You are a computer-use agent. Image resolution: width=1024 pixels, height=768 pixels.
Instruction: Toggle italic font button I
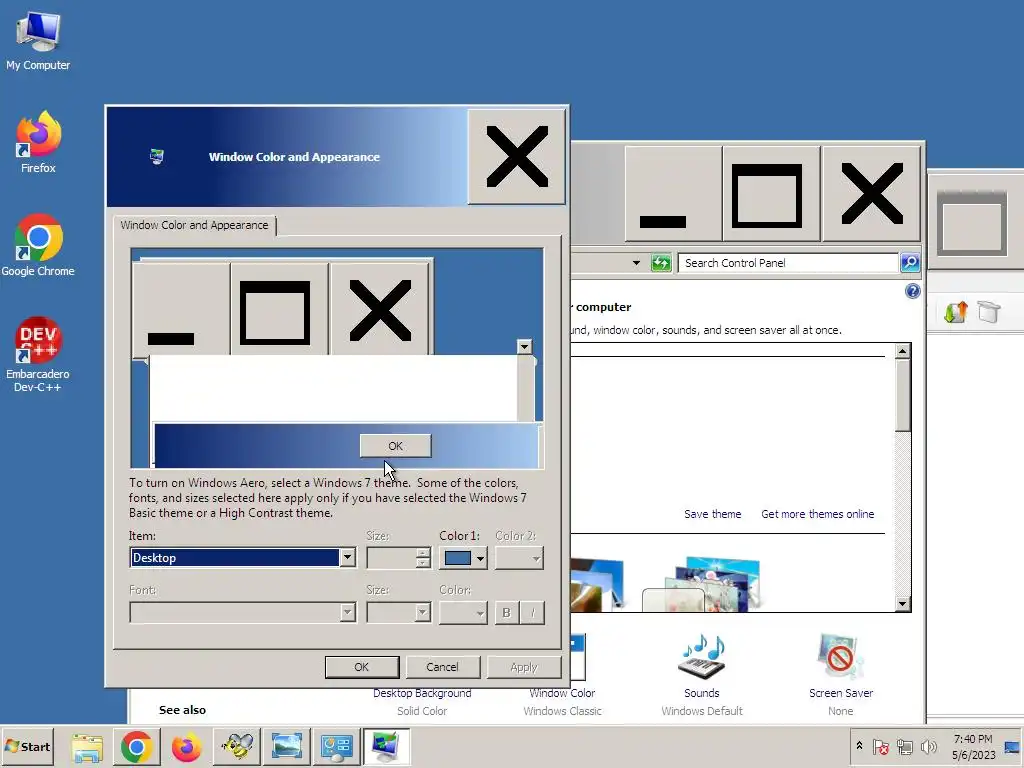532,613
